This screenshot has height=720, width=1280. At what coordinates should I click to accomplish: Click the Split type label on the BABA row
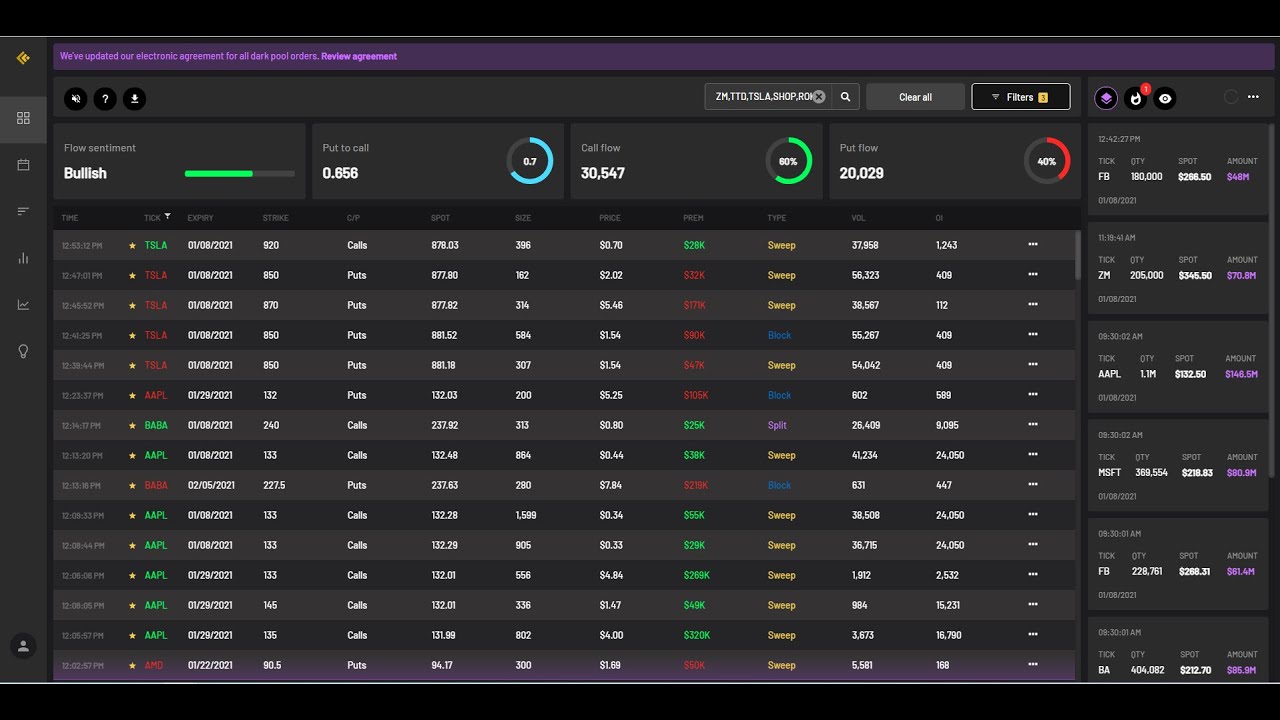[x=777, y=425]
